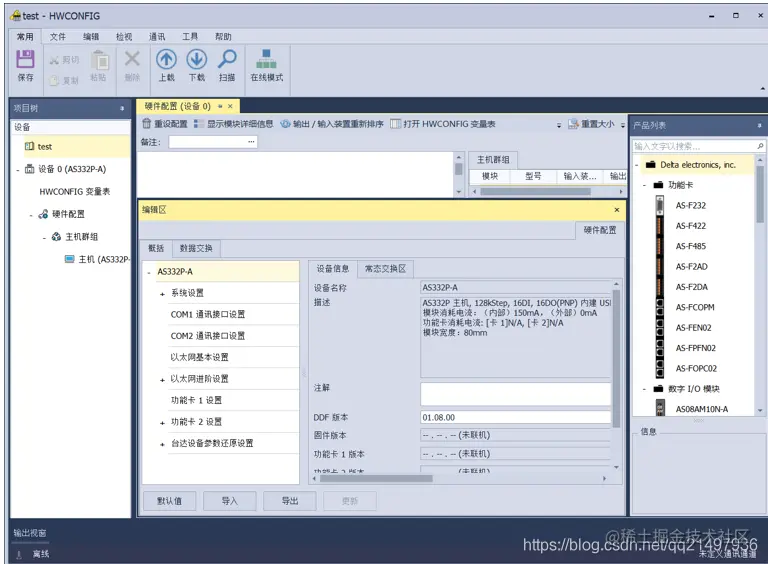Click the Cut (剪切) icon
Viewport: 768px width, 564px height.
[x=54, y=60]
